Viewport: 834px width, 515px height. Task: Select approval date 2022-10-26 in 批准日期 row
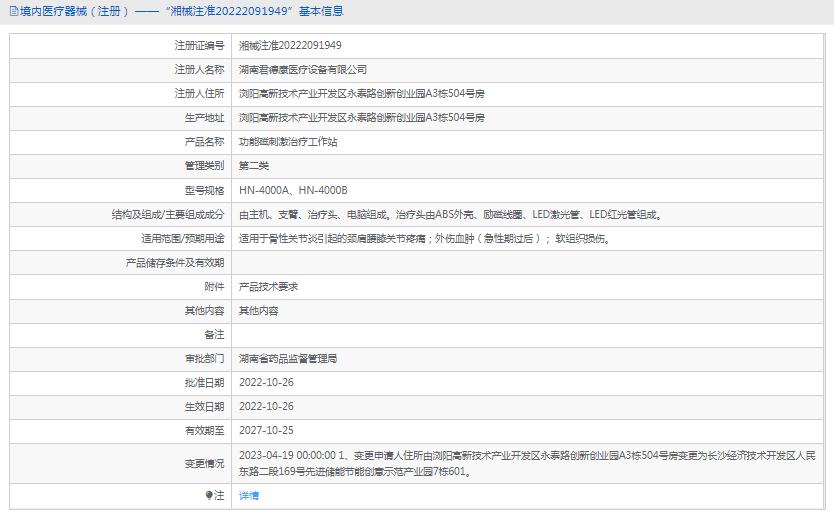(266, 383)
